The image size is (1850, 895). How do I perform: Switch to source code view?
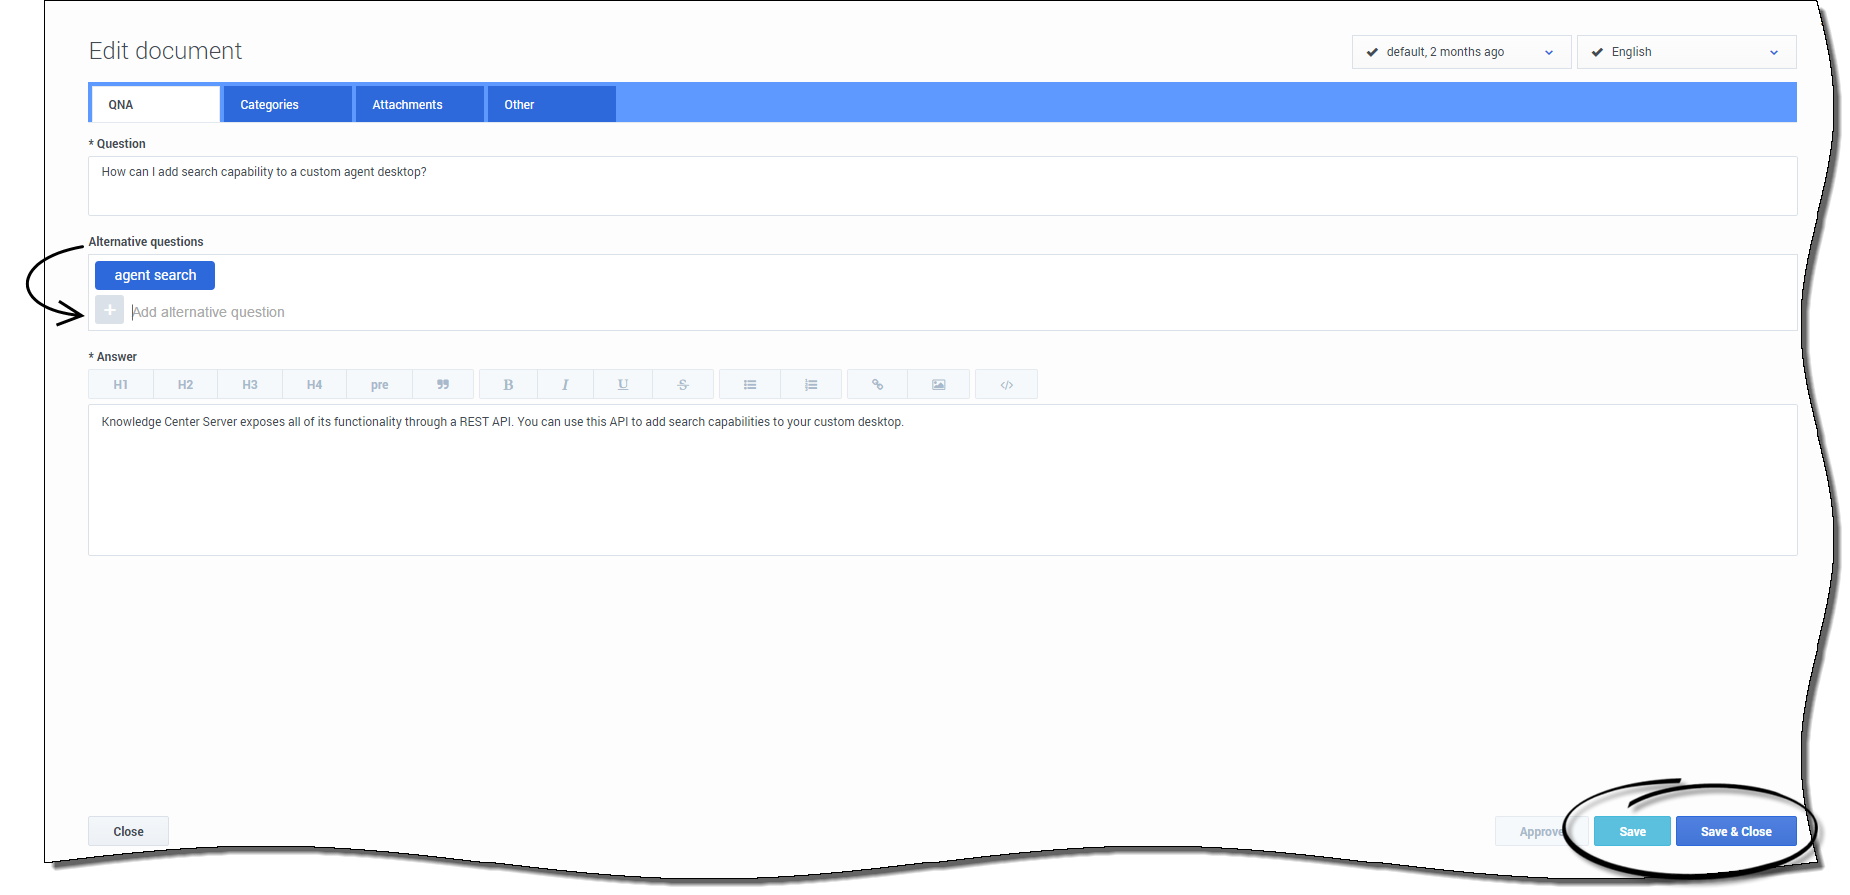click(x=1006, y=385)
